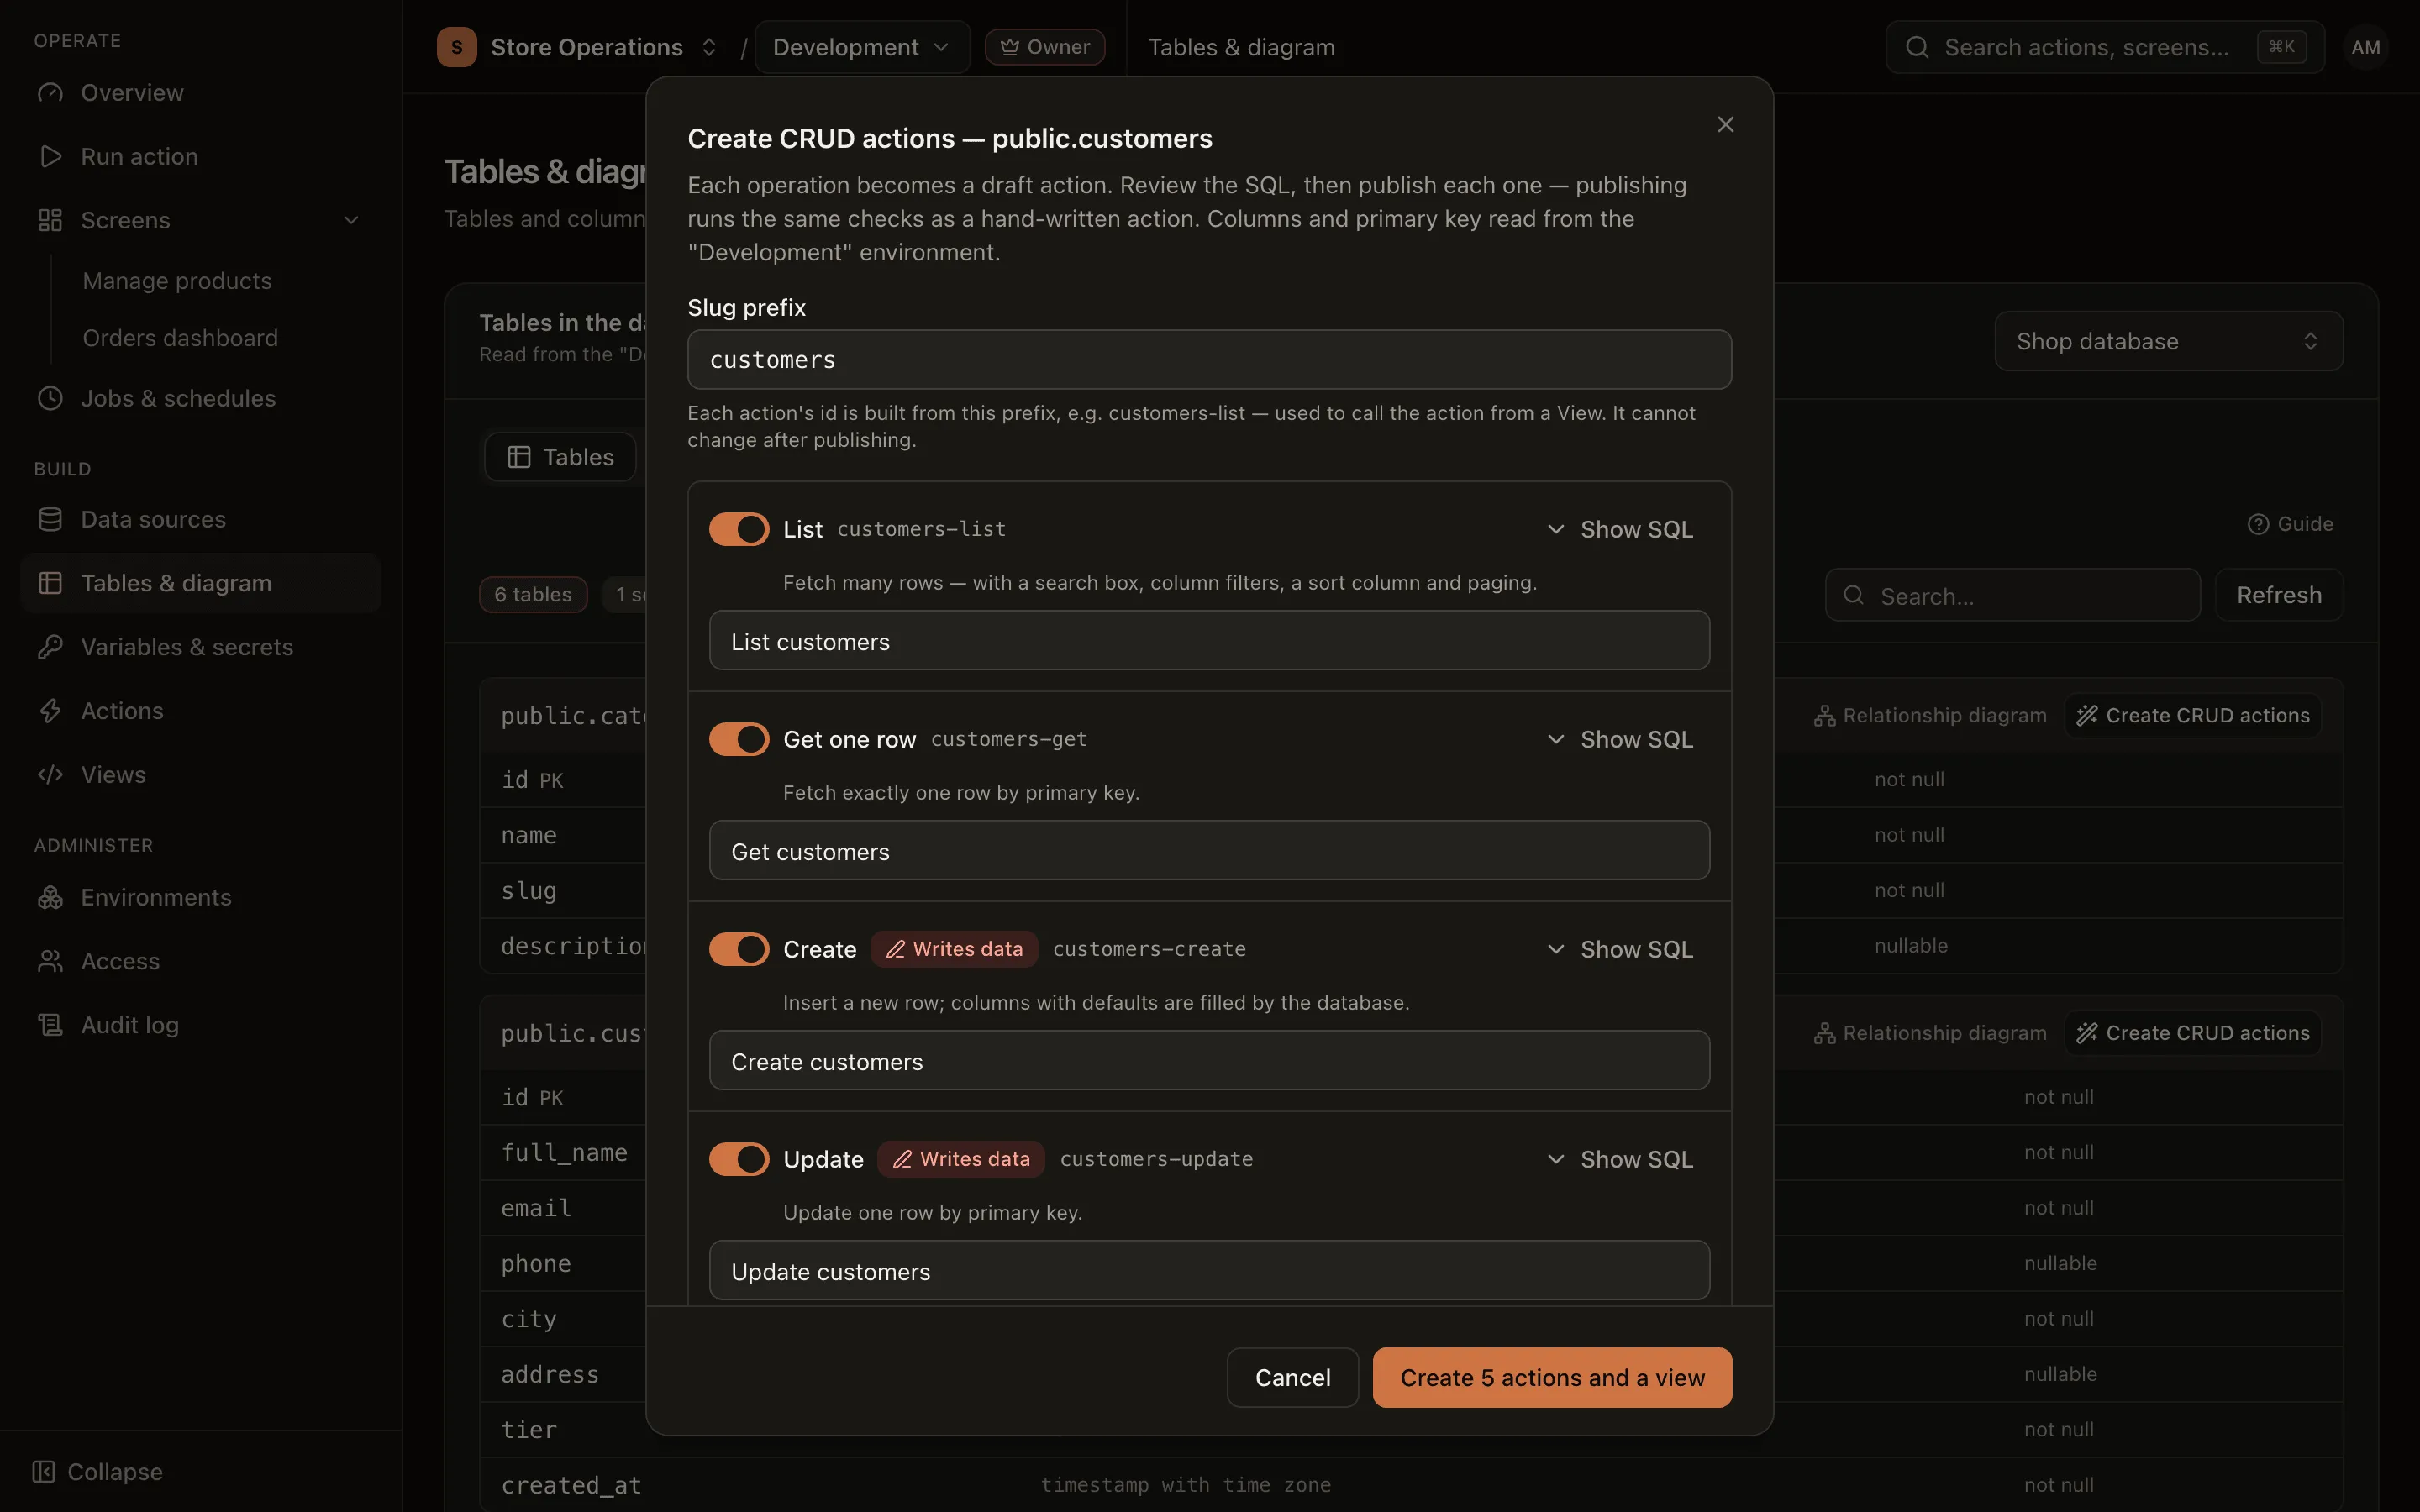Screen dimensions: 2420x1512
Task: Turn off the Update action toggle
Action: 739,1159
